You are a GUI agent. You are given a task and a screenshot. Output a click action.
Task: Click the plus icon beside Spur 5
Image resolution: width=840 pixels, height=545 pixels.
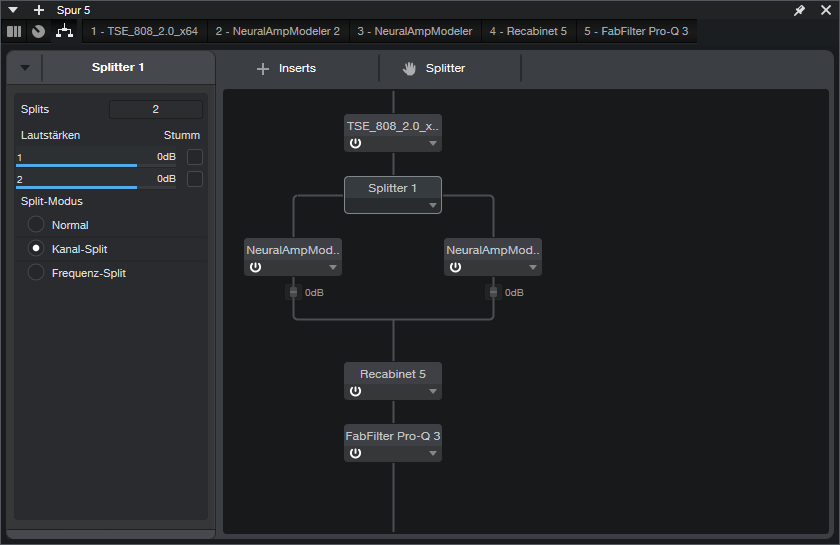pyautogui.click(x=39, y=10)
